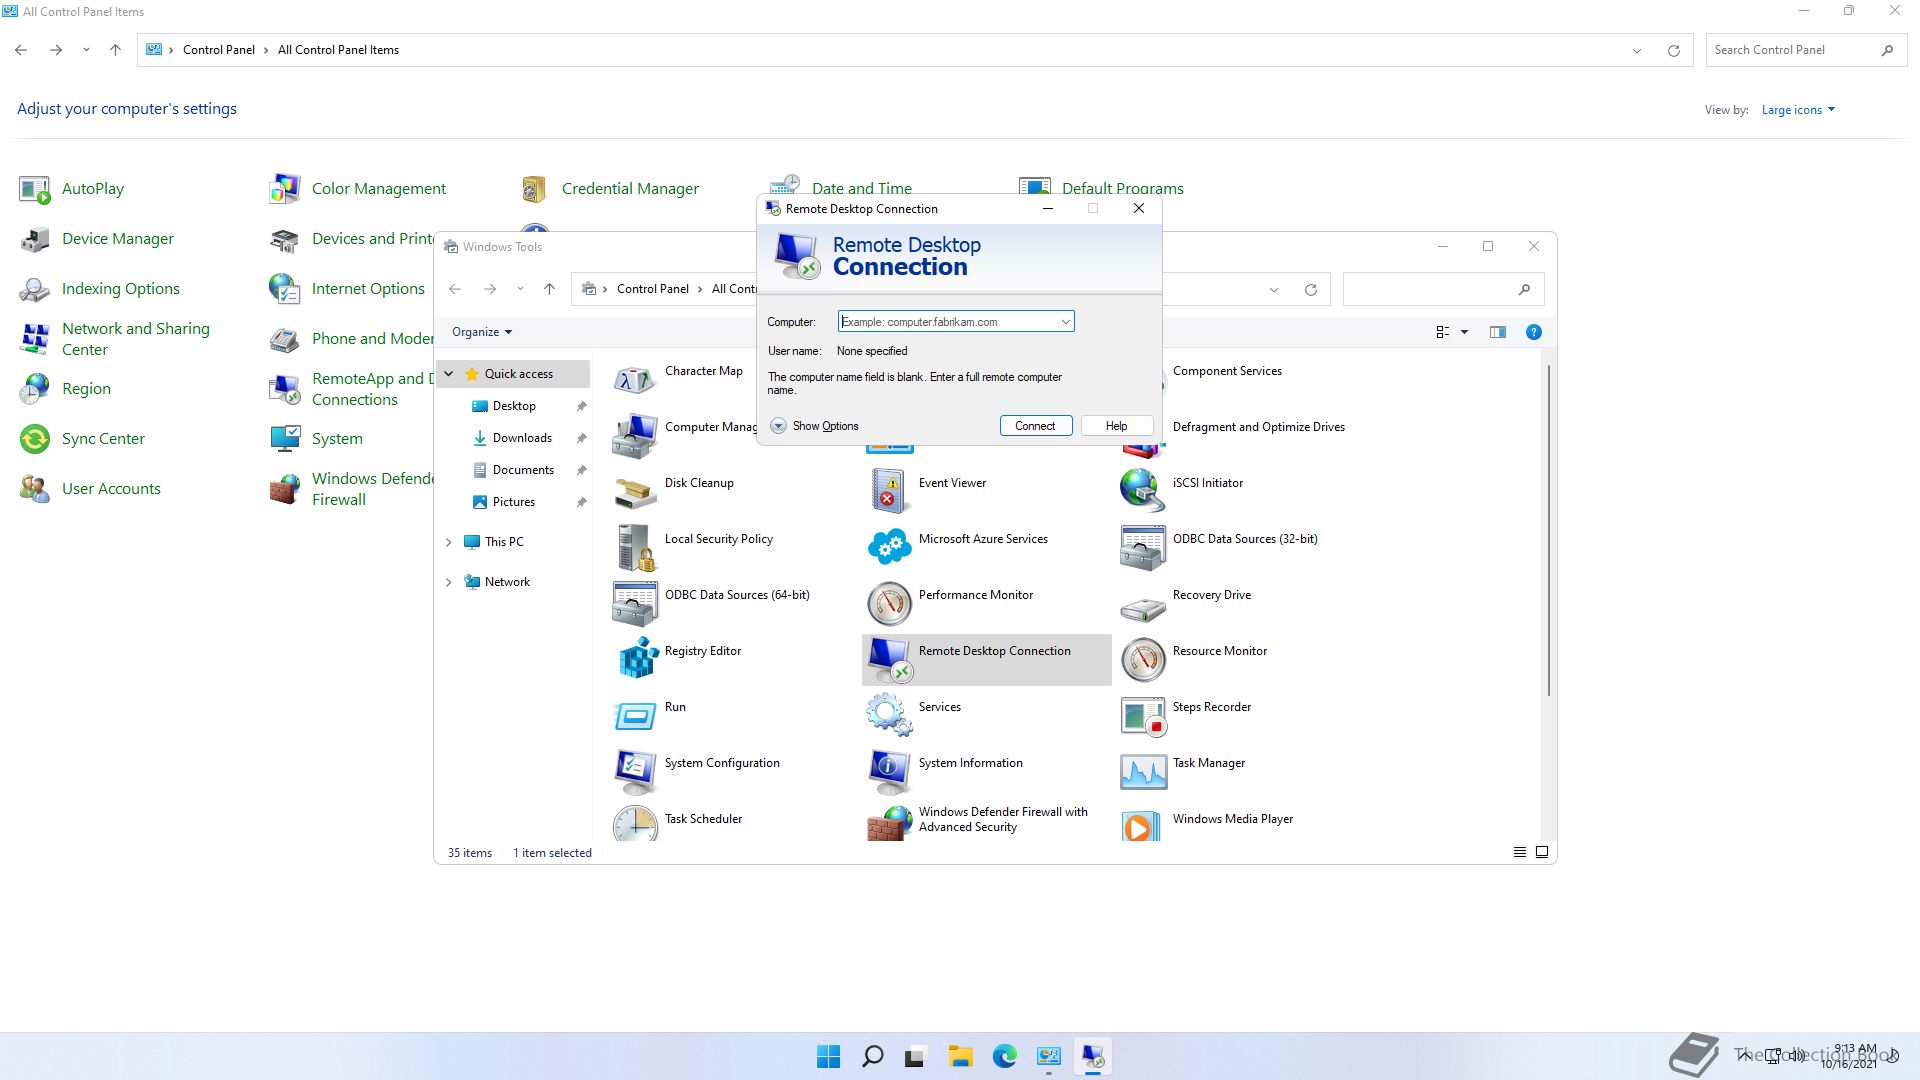Screen dimensions: 1920x1080
Task: Open Device Manager in Control Panel
Action: click(x=118, y=238)
